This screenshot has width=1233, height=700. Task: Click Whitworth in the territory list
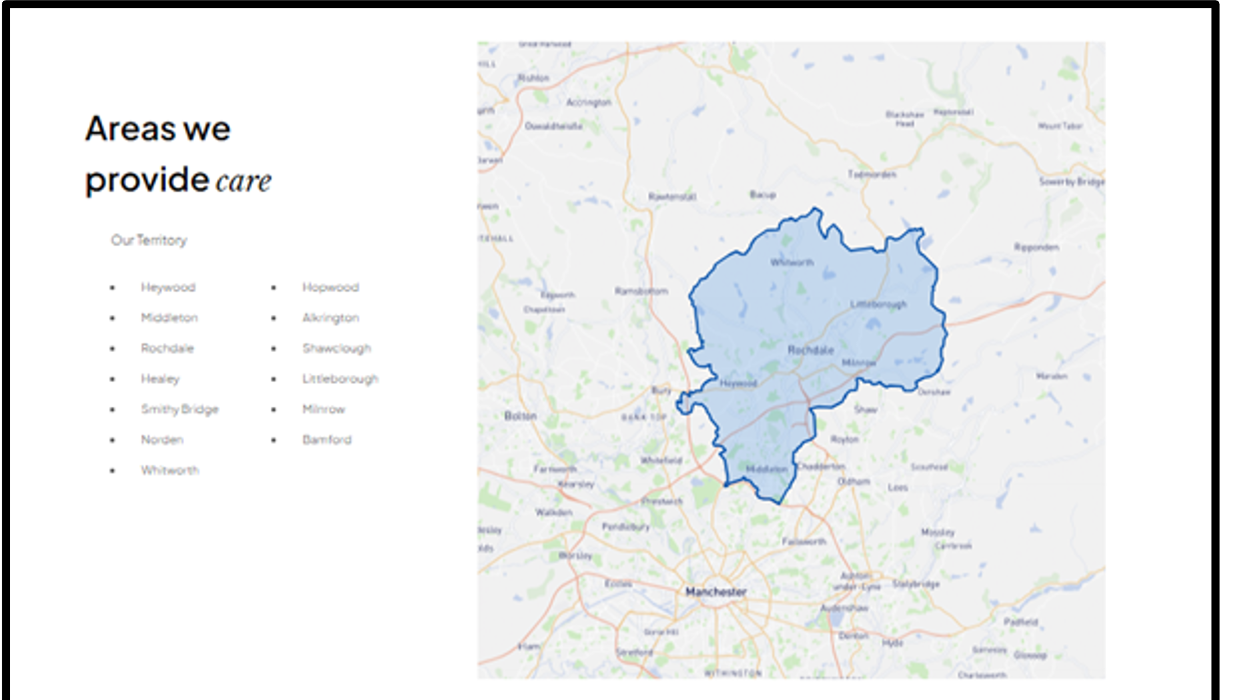coord(170,470)
